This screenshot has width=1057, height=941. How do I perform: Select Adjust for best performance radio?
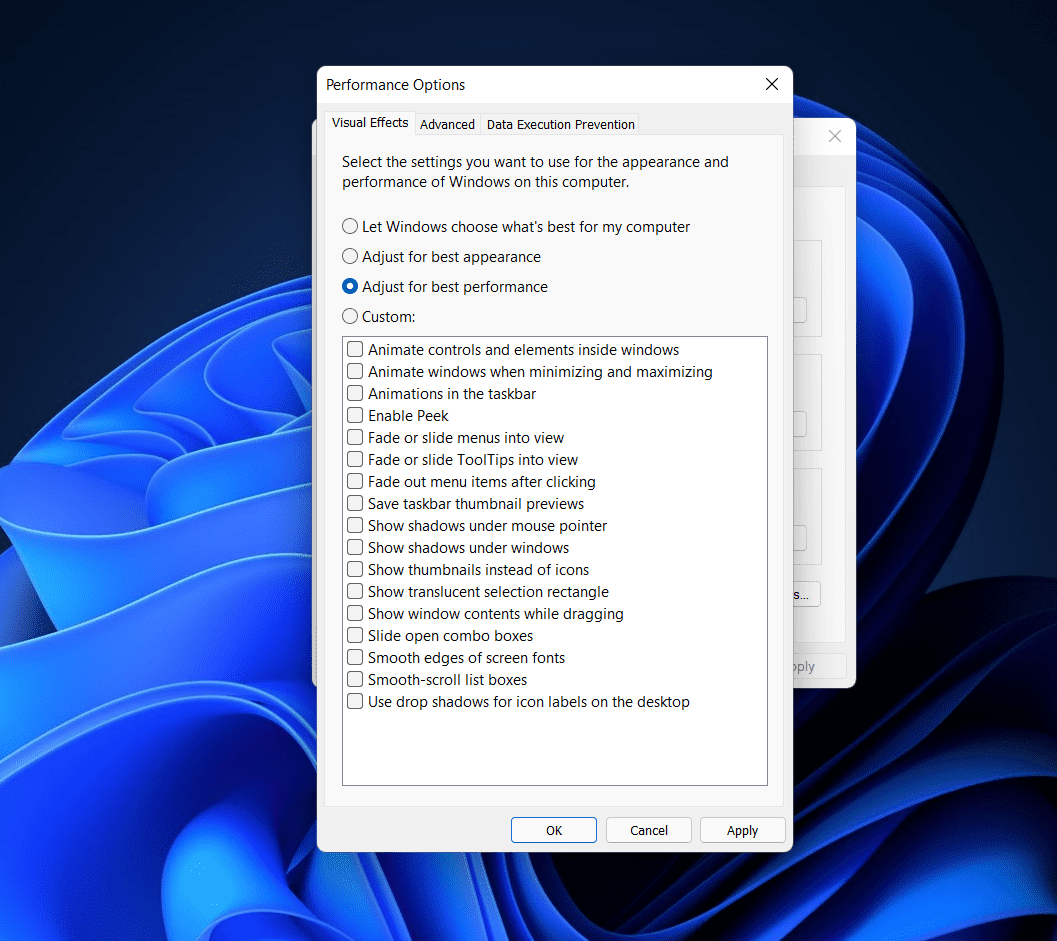coord(350,287)
